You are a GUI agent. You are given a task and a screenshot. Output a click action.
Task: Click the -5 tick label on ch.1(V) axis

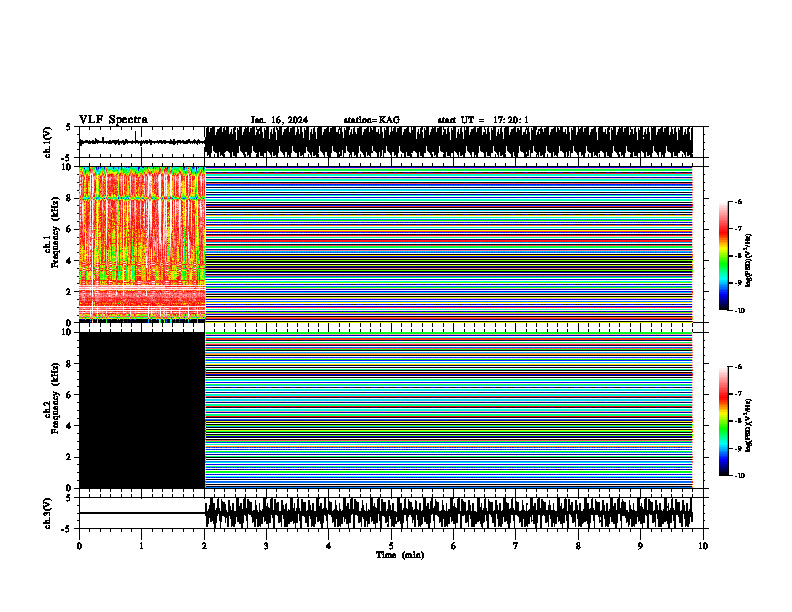pos(68,158)
